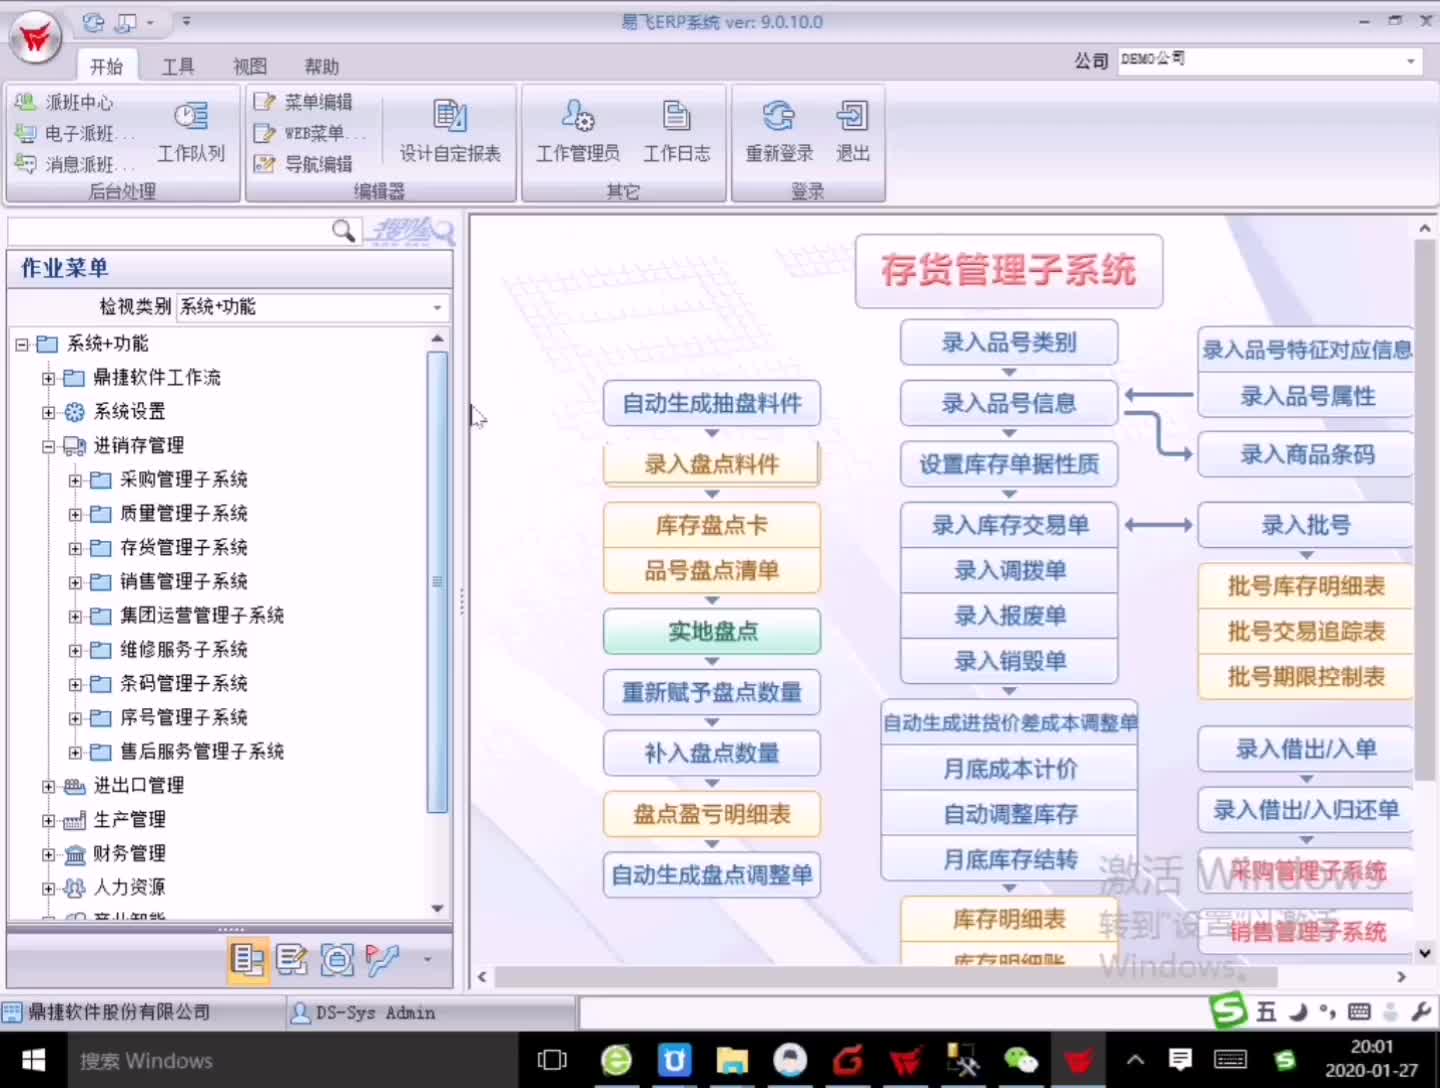Click the magnifier search icon above 作业菜单
The width and height of the screenshot is (1440, 1088).
343,231
